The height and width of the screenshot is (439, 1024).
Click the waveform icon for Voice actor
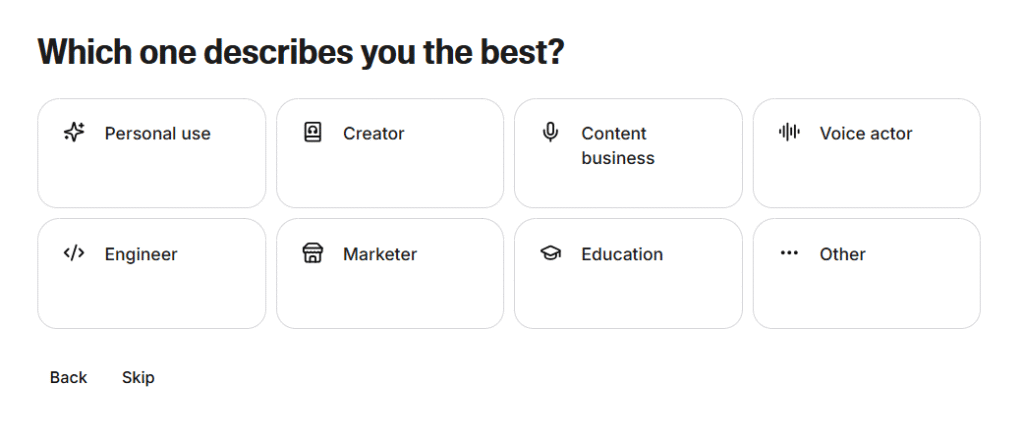(789, 132)
